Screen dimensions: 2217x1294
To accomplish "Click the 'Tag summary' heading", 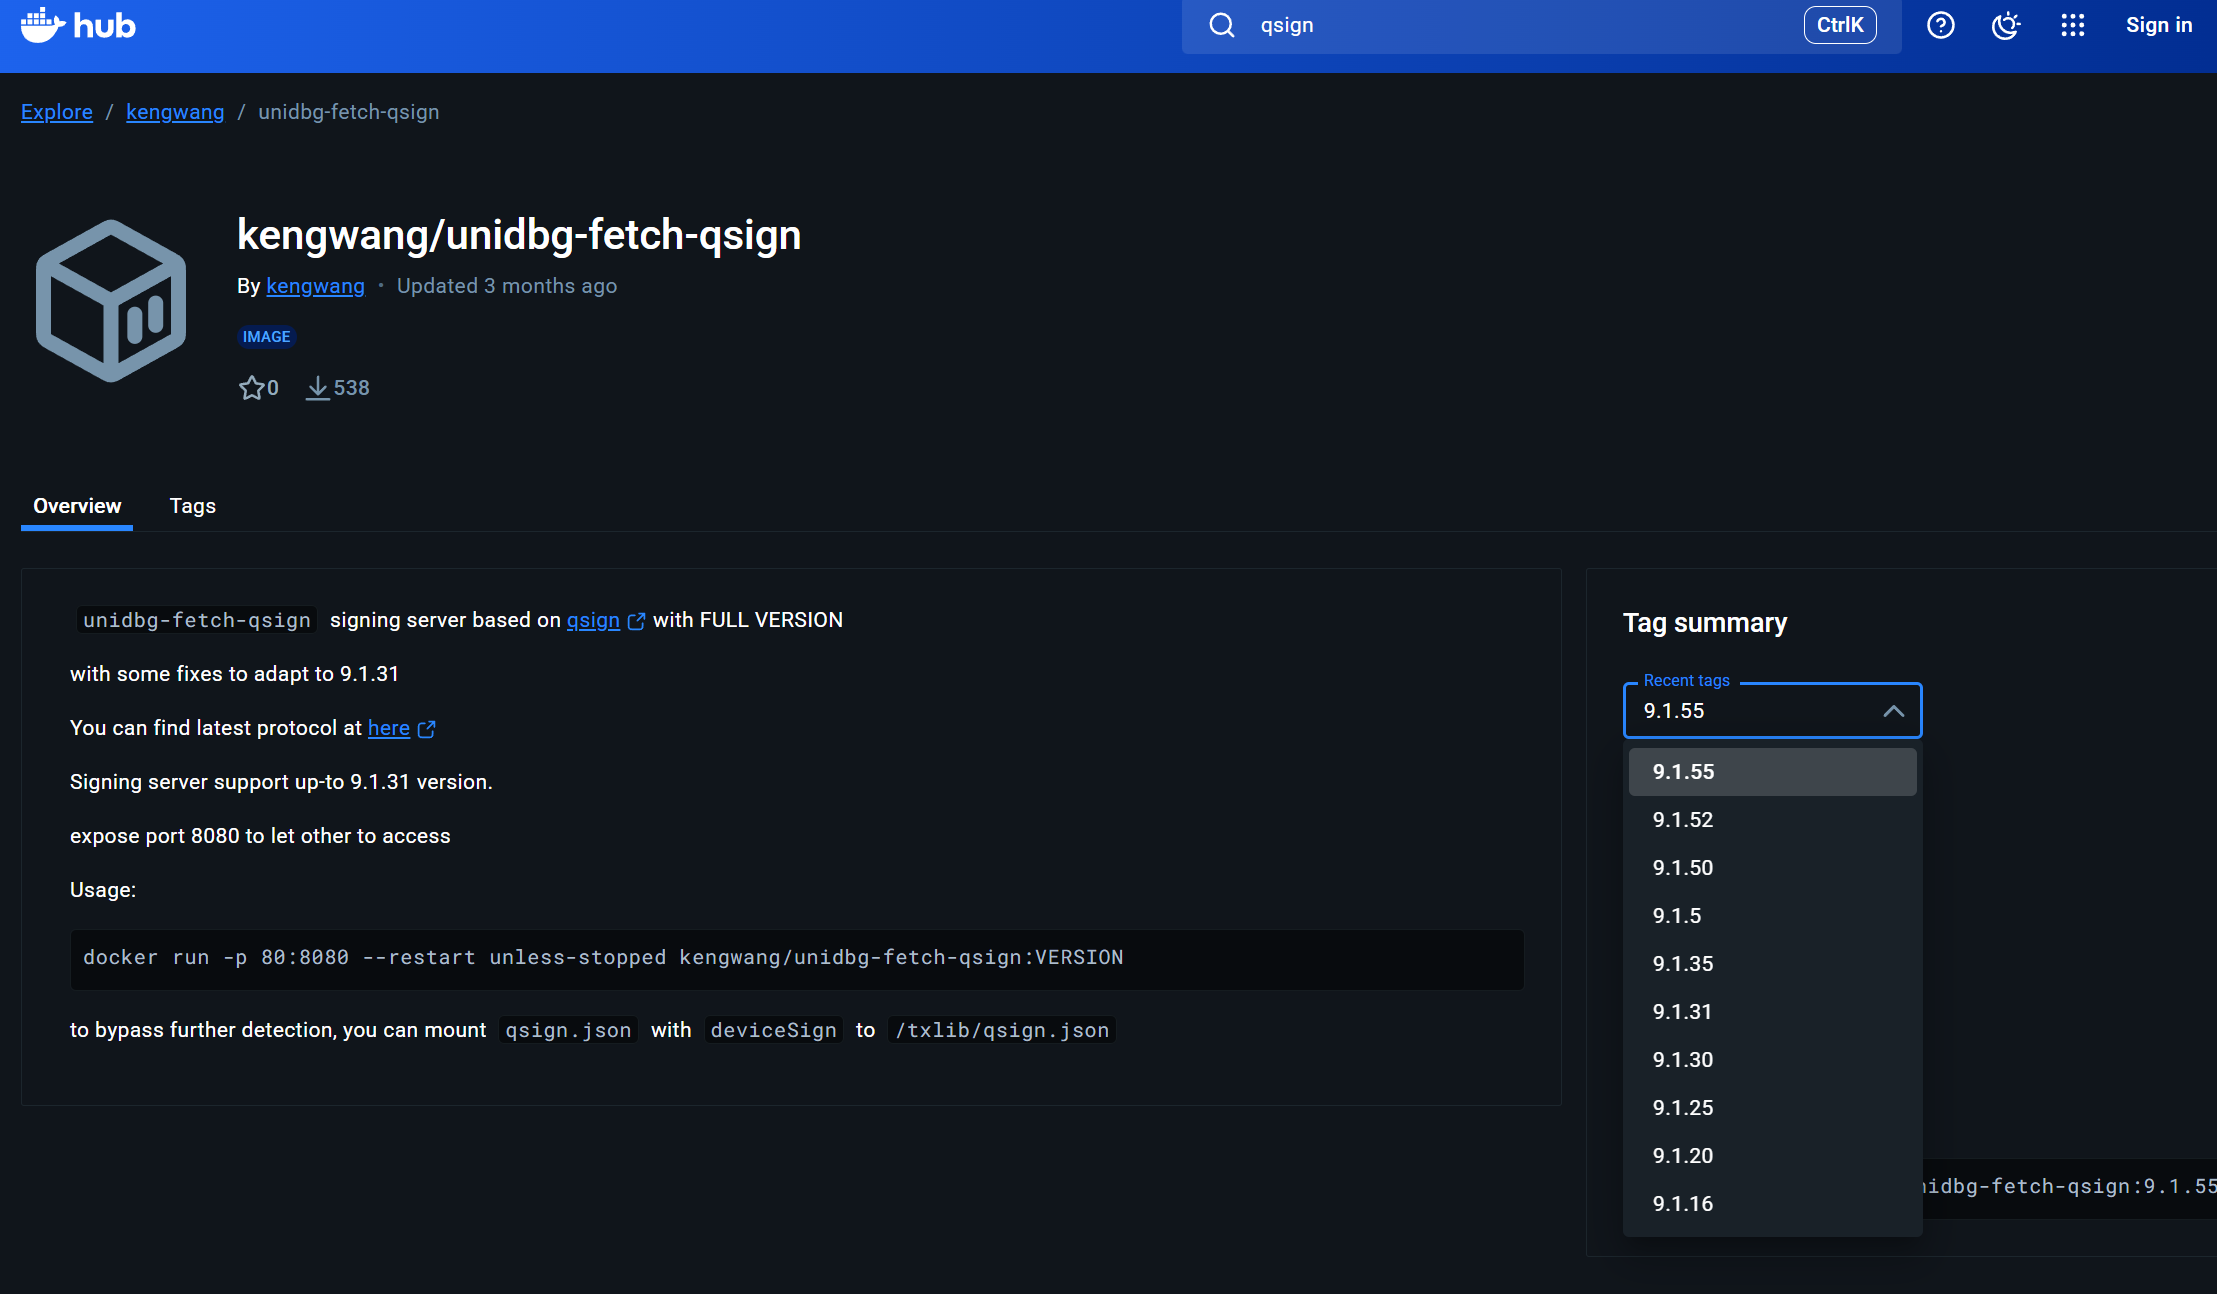I will (1705, 623).
